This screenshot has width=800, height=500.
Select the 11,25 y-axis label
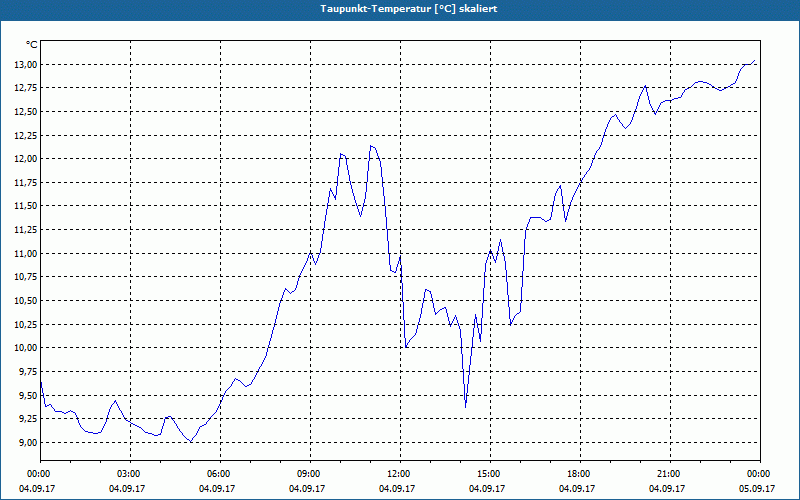click(28, 230)
